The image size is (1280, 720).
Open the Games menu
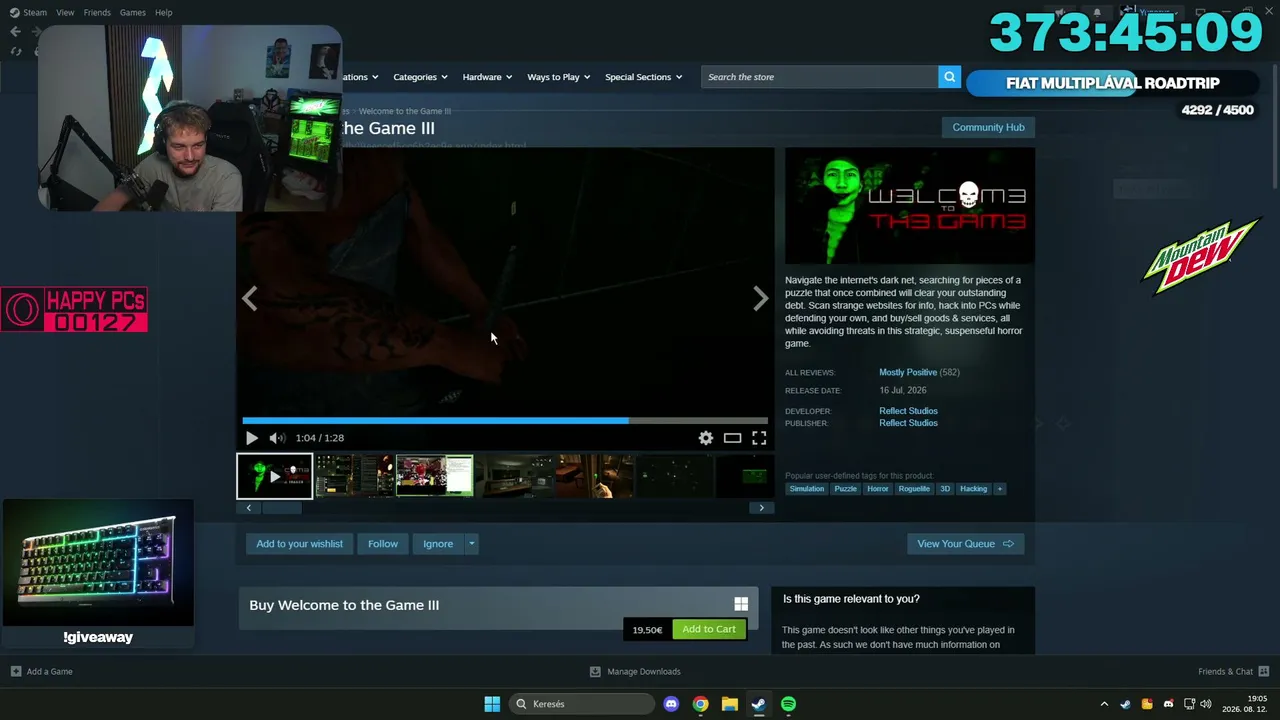click(x=132, y=12)
